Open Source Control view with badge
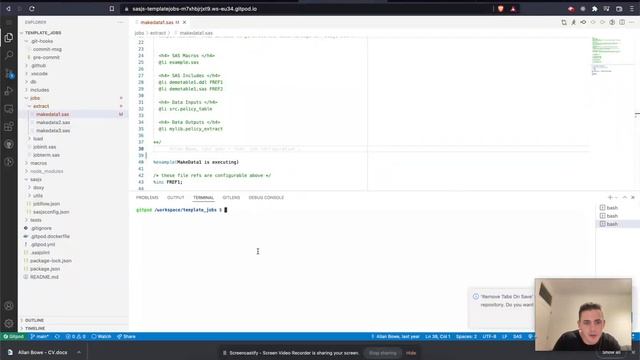The image size is (640, 360). [9, 73]
